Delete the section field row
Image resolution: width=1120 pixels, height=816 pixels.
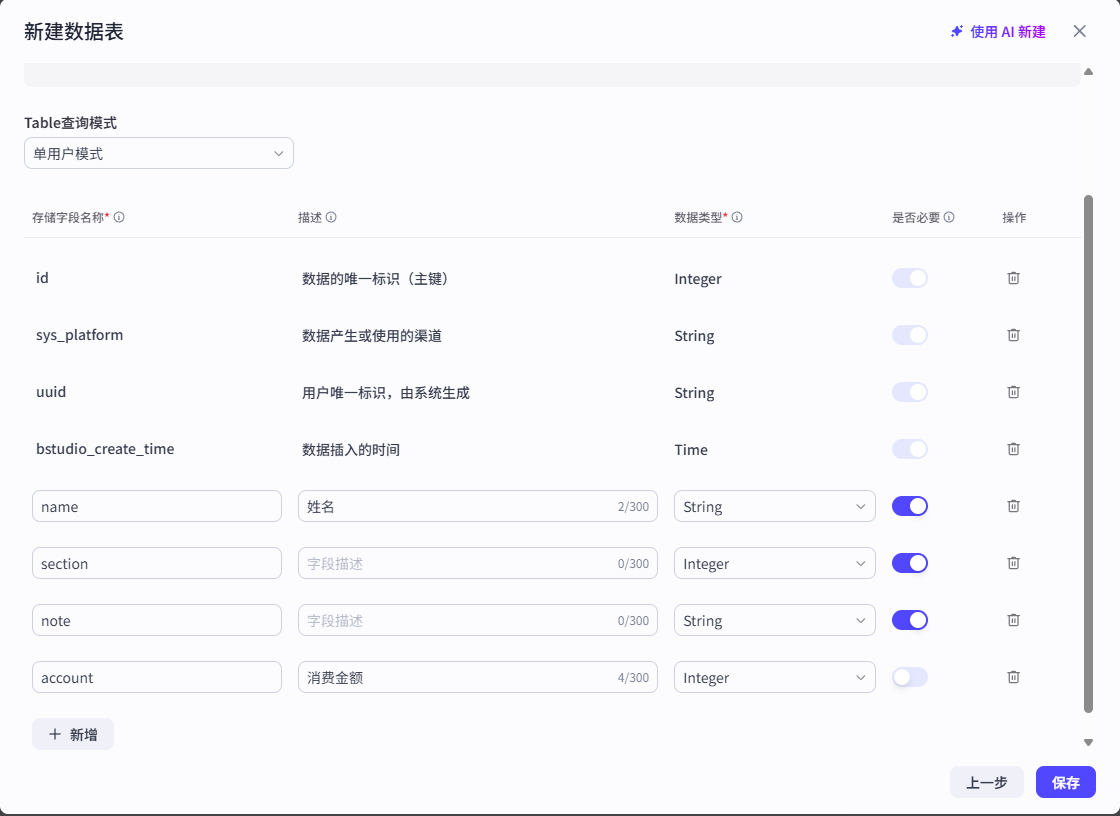(x=1013, y=563)
